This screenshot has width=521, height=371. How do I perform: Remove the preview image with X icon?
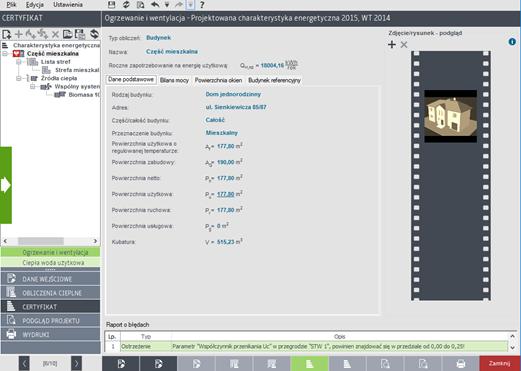[404, 44]
